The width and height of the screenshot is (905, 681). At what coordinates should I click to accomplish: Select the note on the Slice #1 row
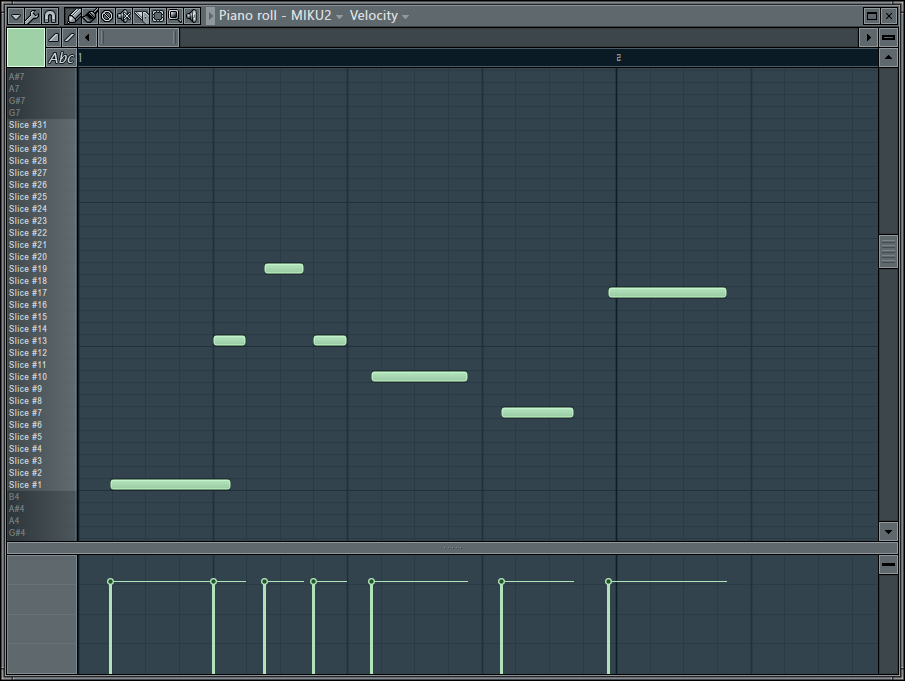tap(170, 485)
